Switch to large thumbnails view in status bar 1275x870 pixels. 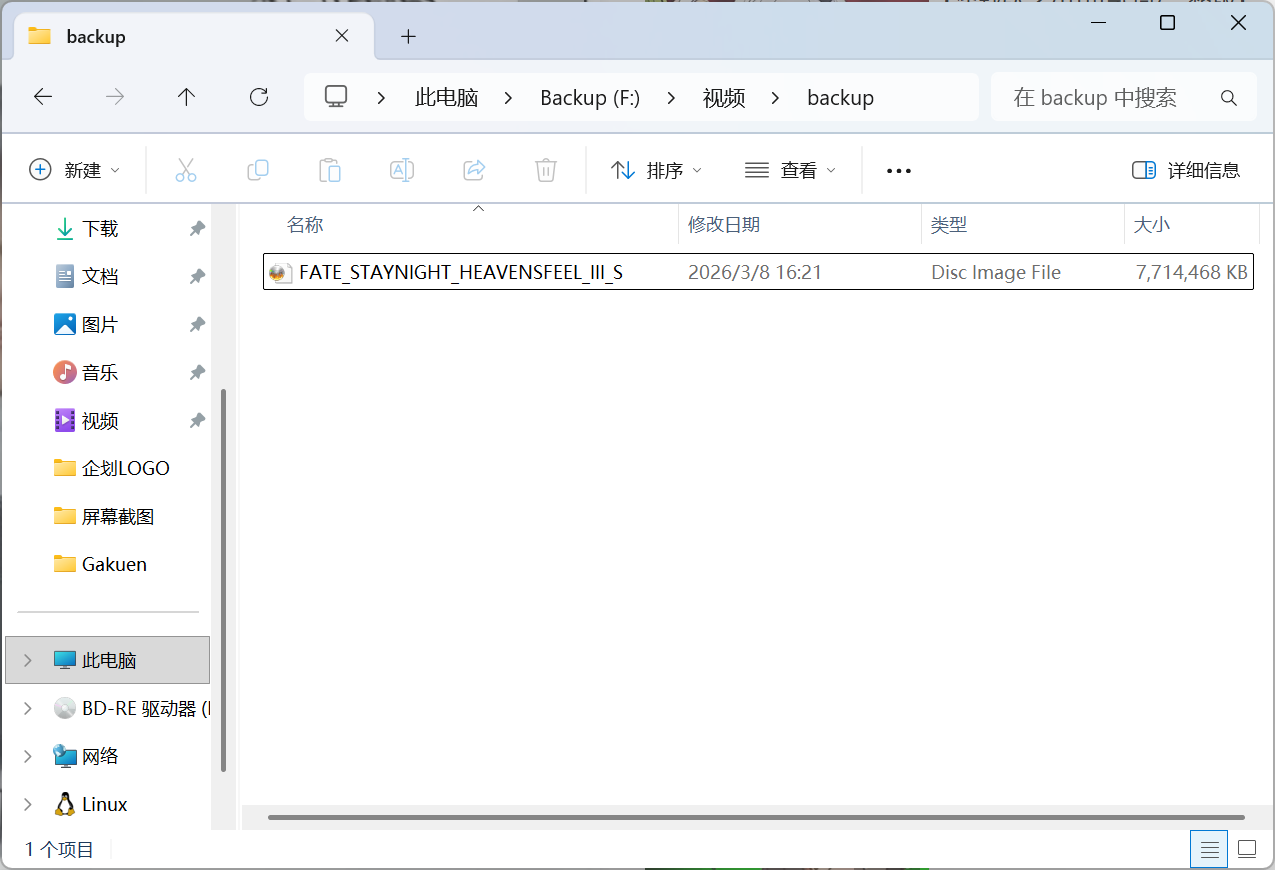1247,849
